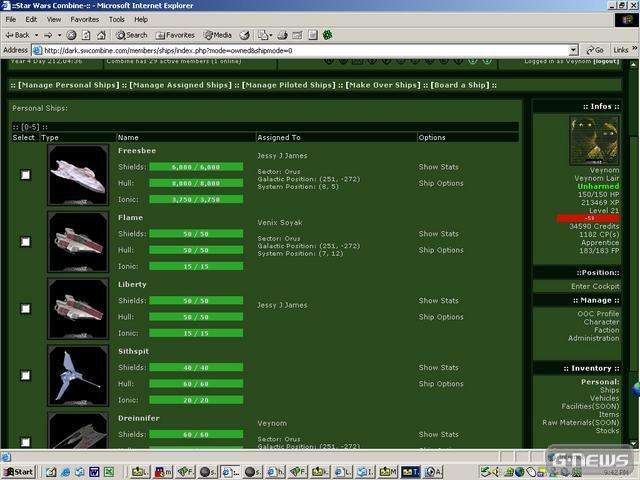Click Freesbee Shields bar 6,000 / 6,000

coord(196,167)
